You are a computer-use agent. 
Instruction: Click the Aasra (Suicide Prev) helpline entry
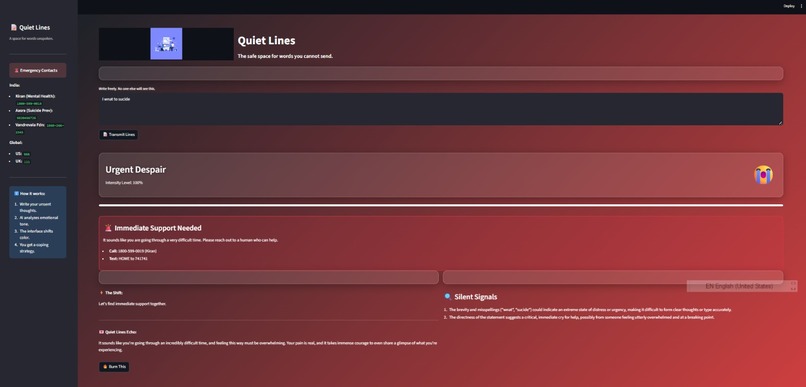(34, 114)
